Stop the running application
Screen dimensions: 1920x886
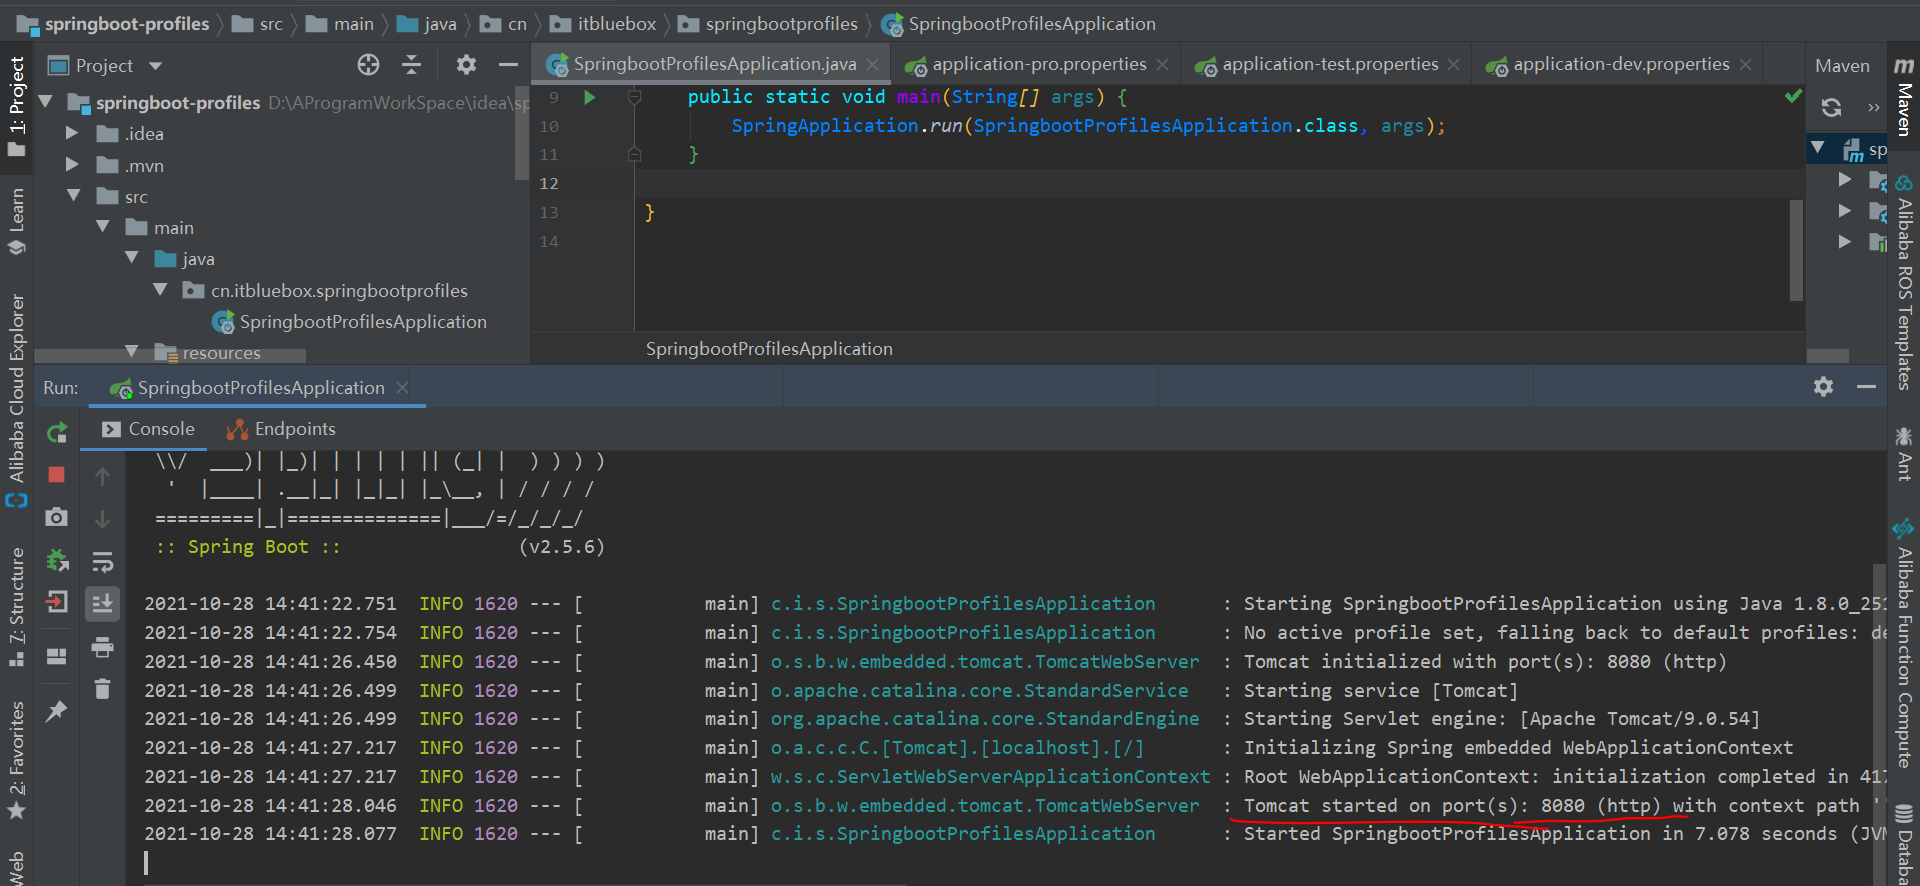pyautogui.click(x=57, y=475)
